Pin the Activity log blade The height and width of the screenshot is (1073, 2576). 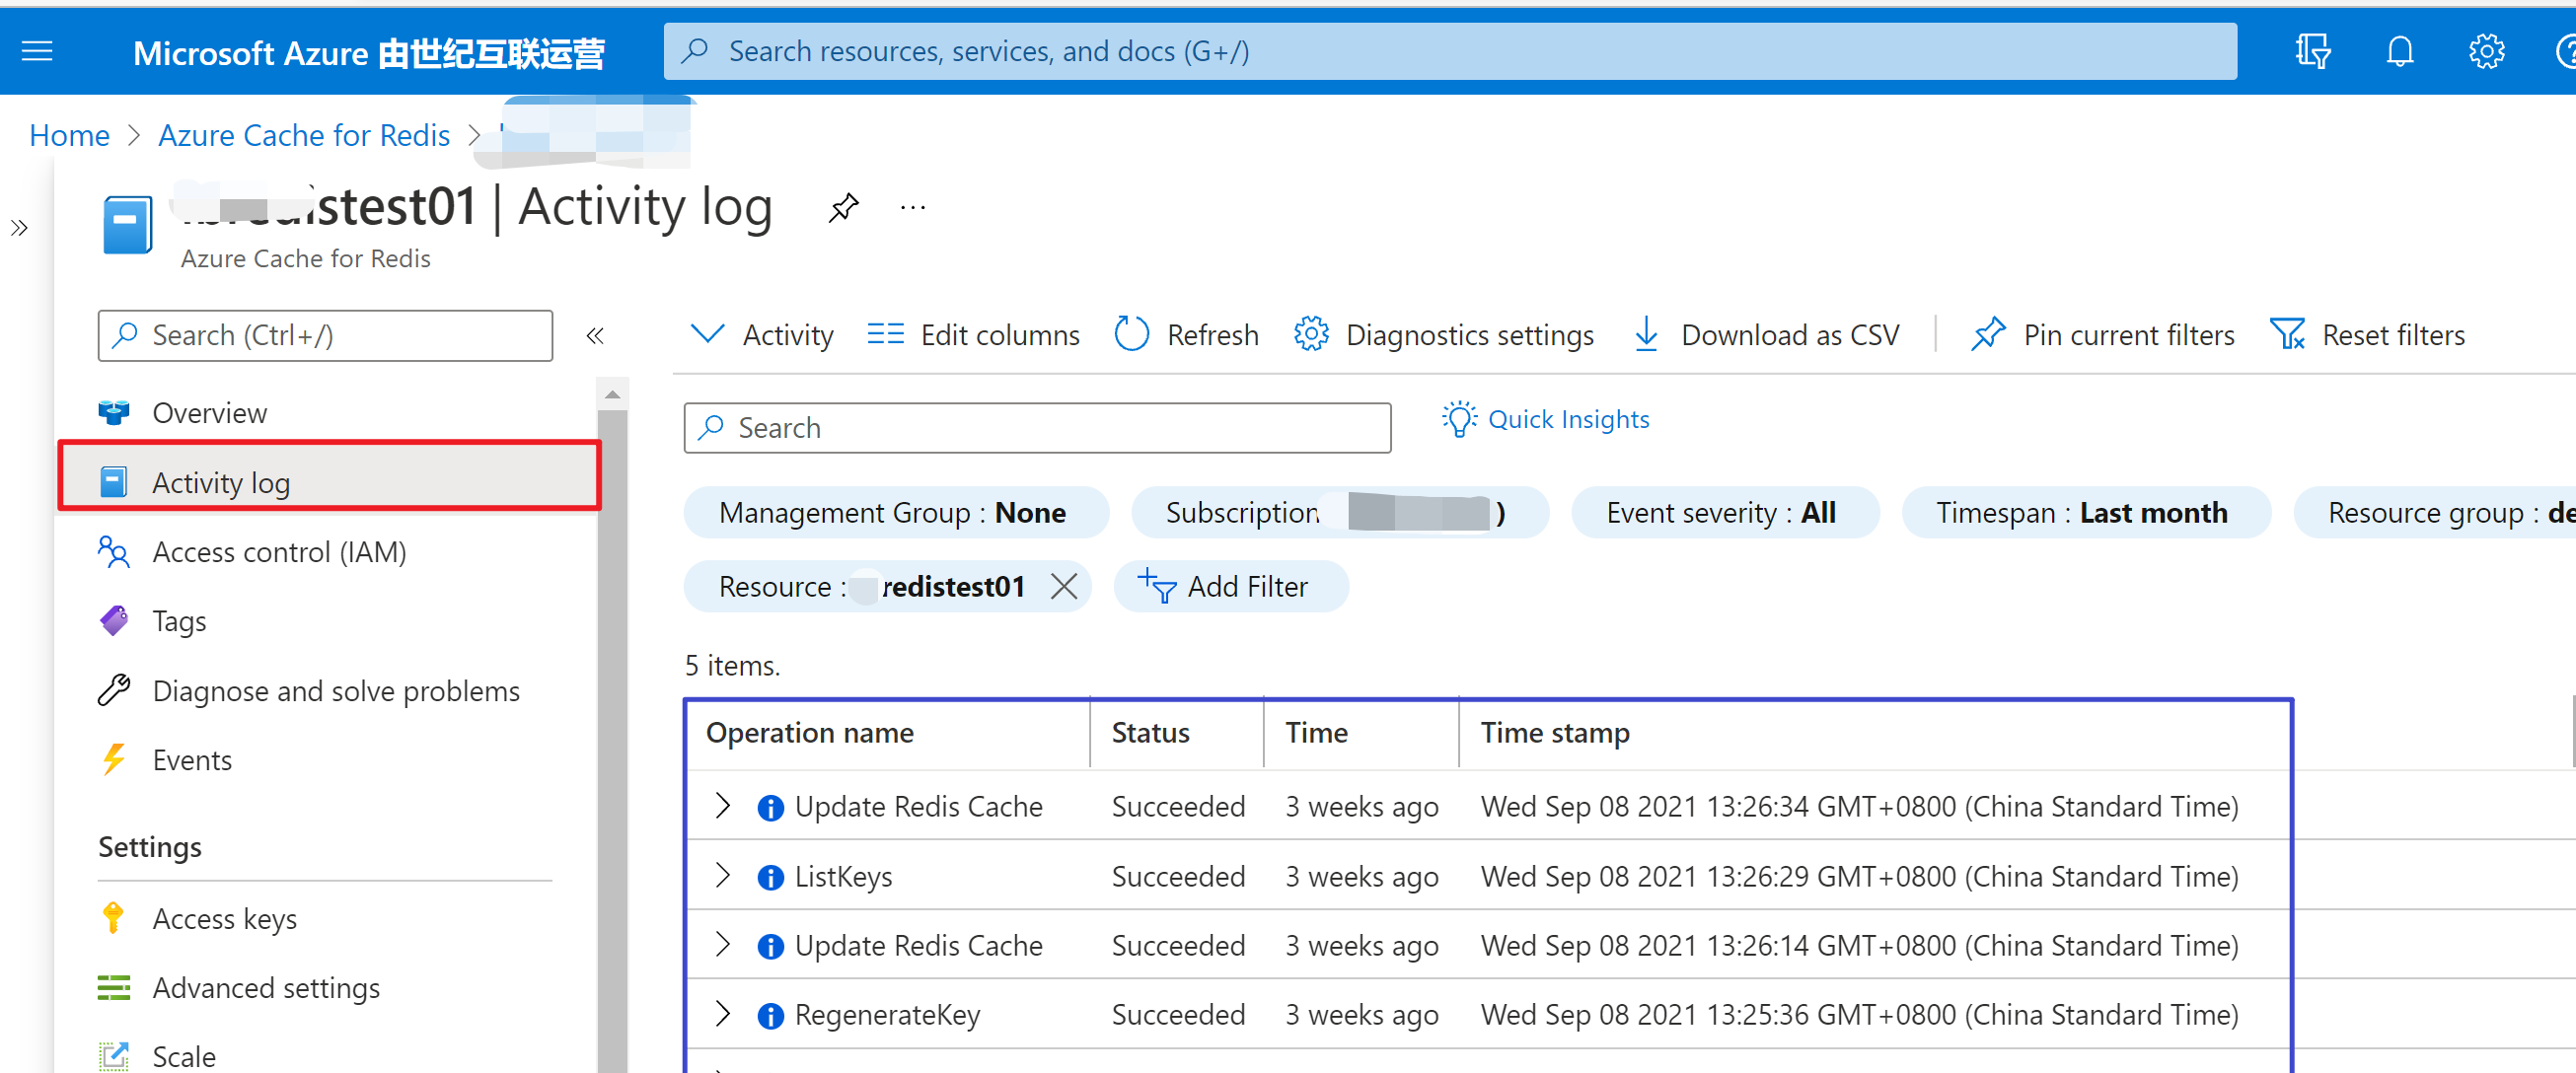(x=844, y=207)
